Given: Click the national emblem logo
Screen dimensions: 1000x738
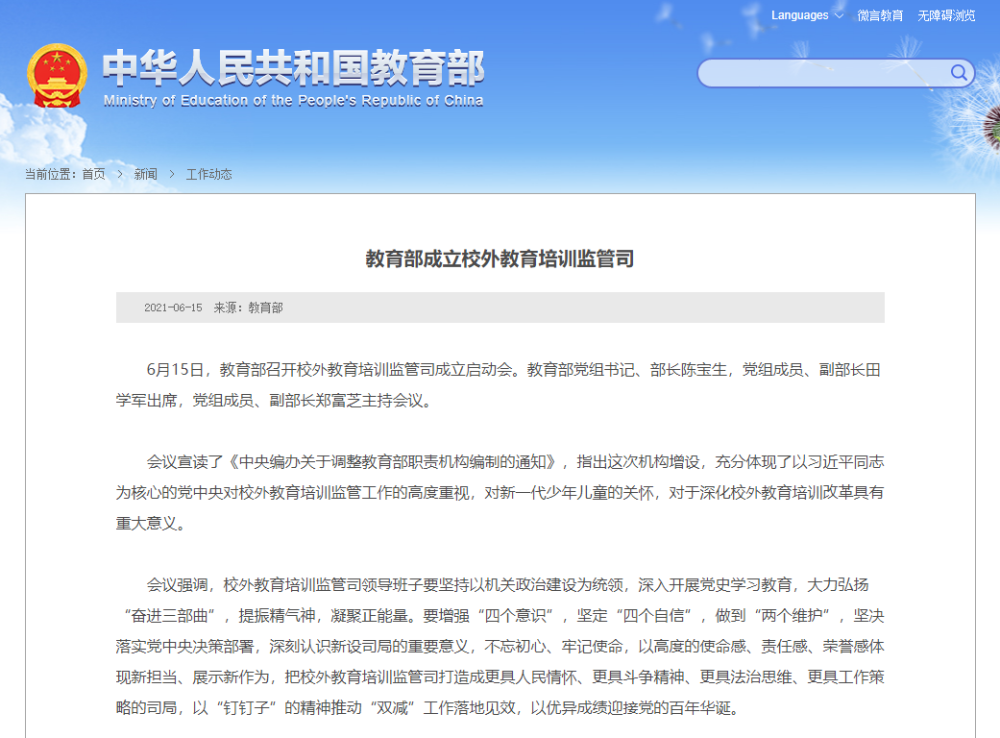Looking at the screenshot, I should pyautogui.click(x=58, y=75).
